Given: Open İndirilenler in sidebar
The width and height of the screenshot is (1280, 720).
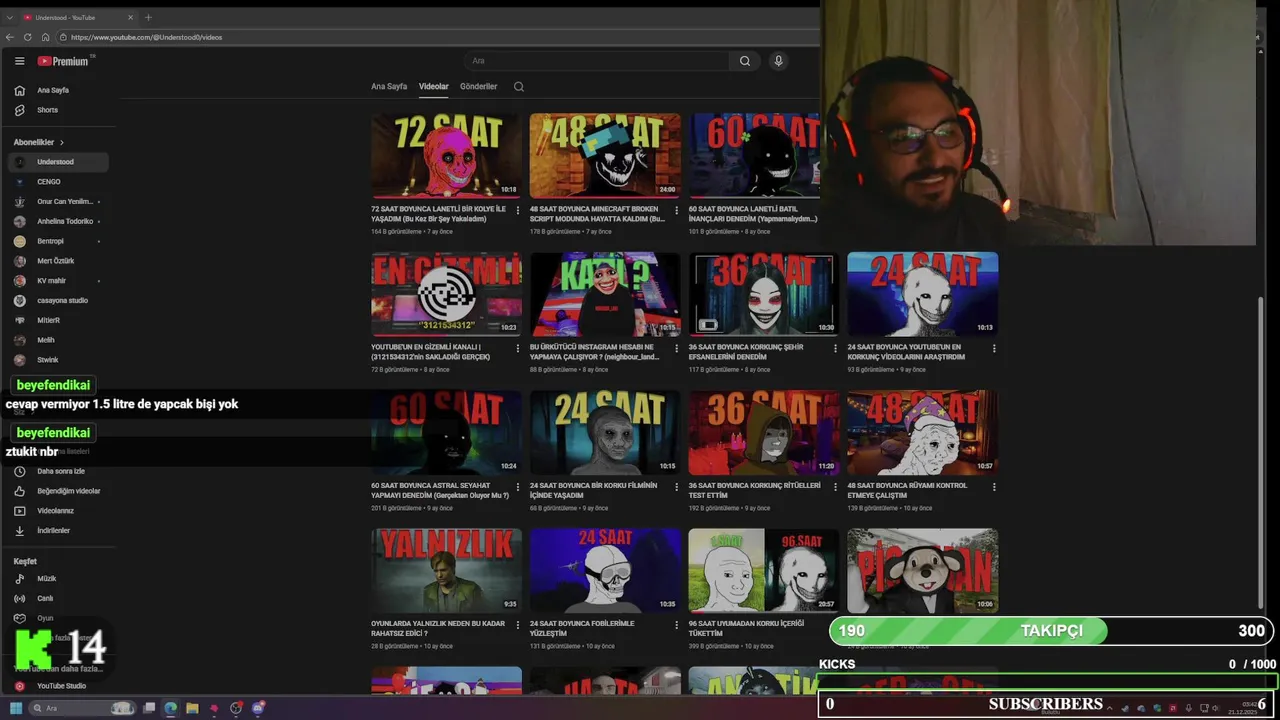Looking at the screenshot, I should pyautogui.click(x=60, y=531).
